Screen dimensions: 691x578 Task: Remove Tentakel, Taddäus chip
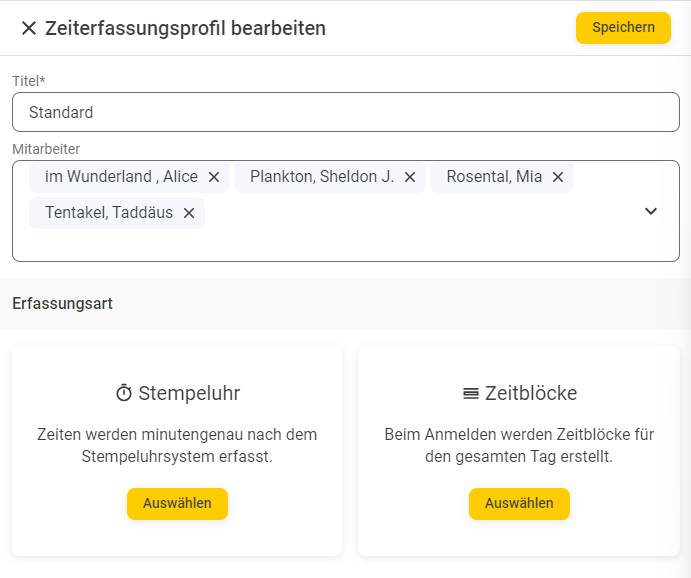[189, 213]
